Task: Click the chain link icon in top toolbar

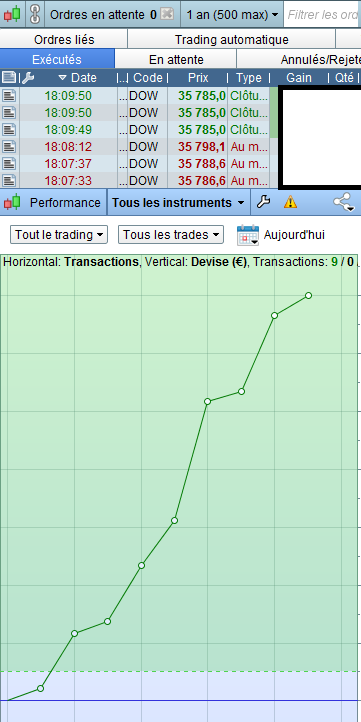Action: [35, 14]
